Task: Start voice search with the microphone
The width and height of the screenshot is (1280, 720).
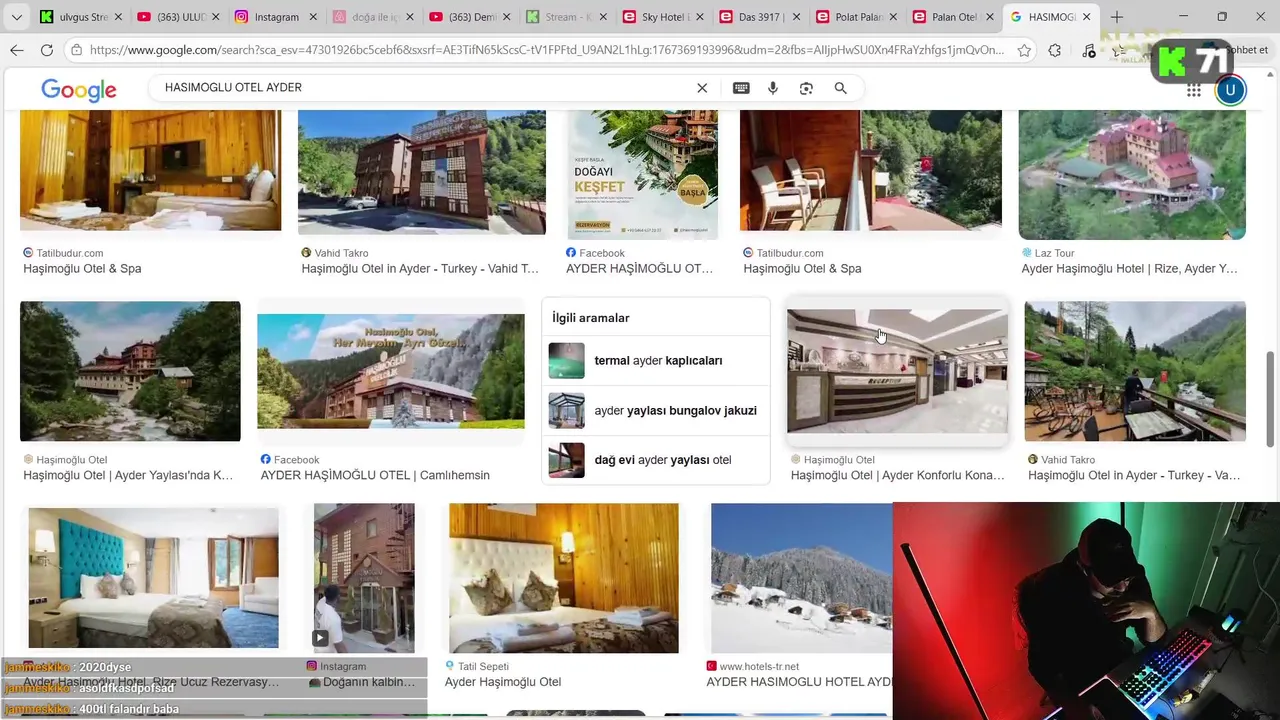Action: coord(773,88)
